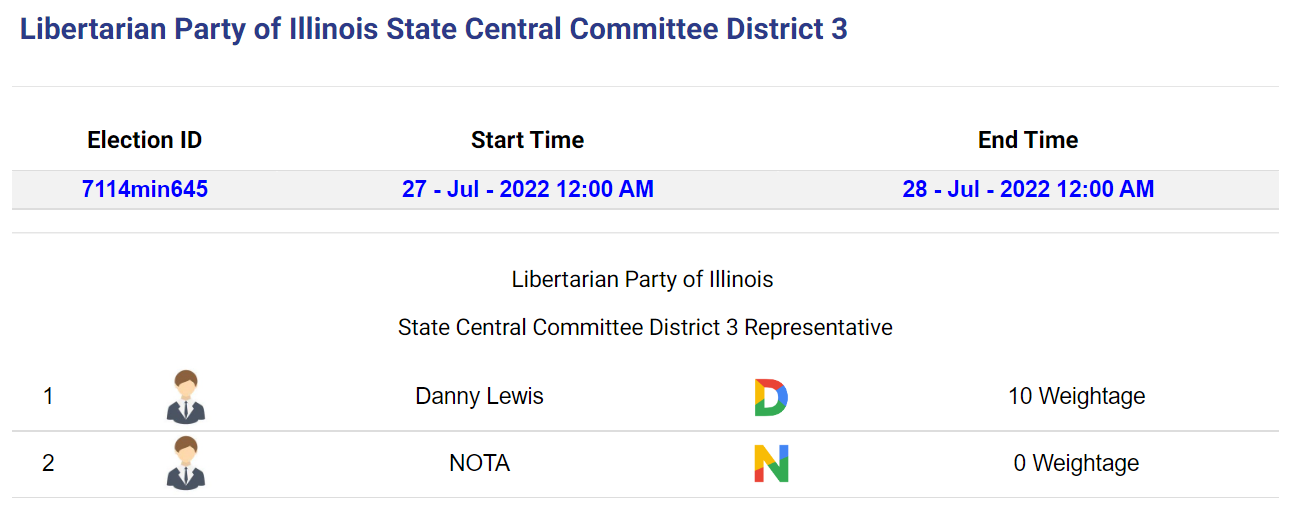The width and height of the screenshot is (1300, 512).
Task: Click the End Time column header
Action: point(1028,140)
